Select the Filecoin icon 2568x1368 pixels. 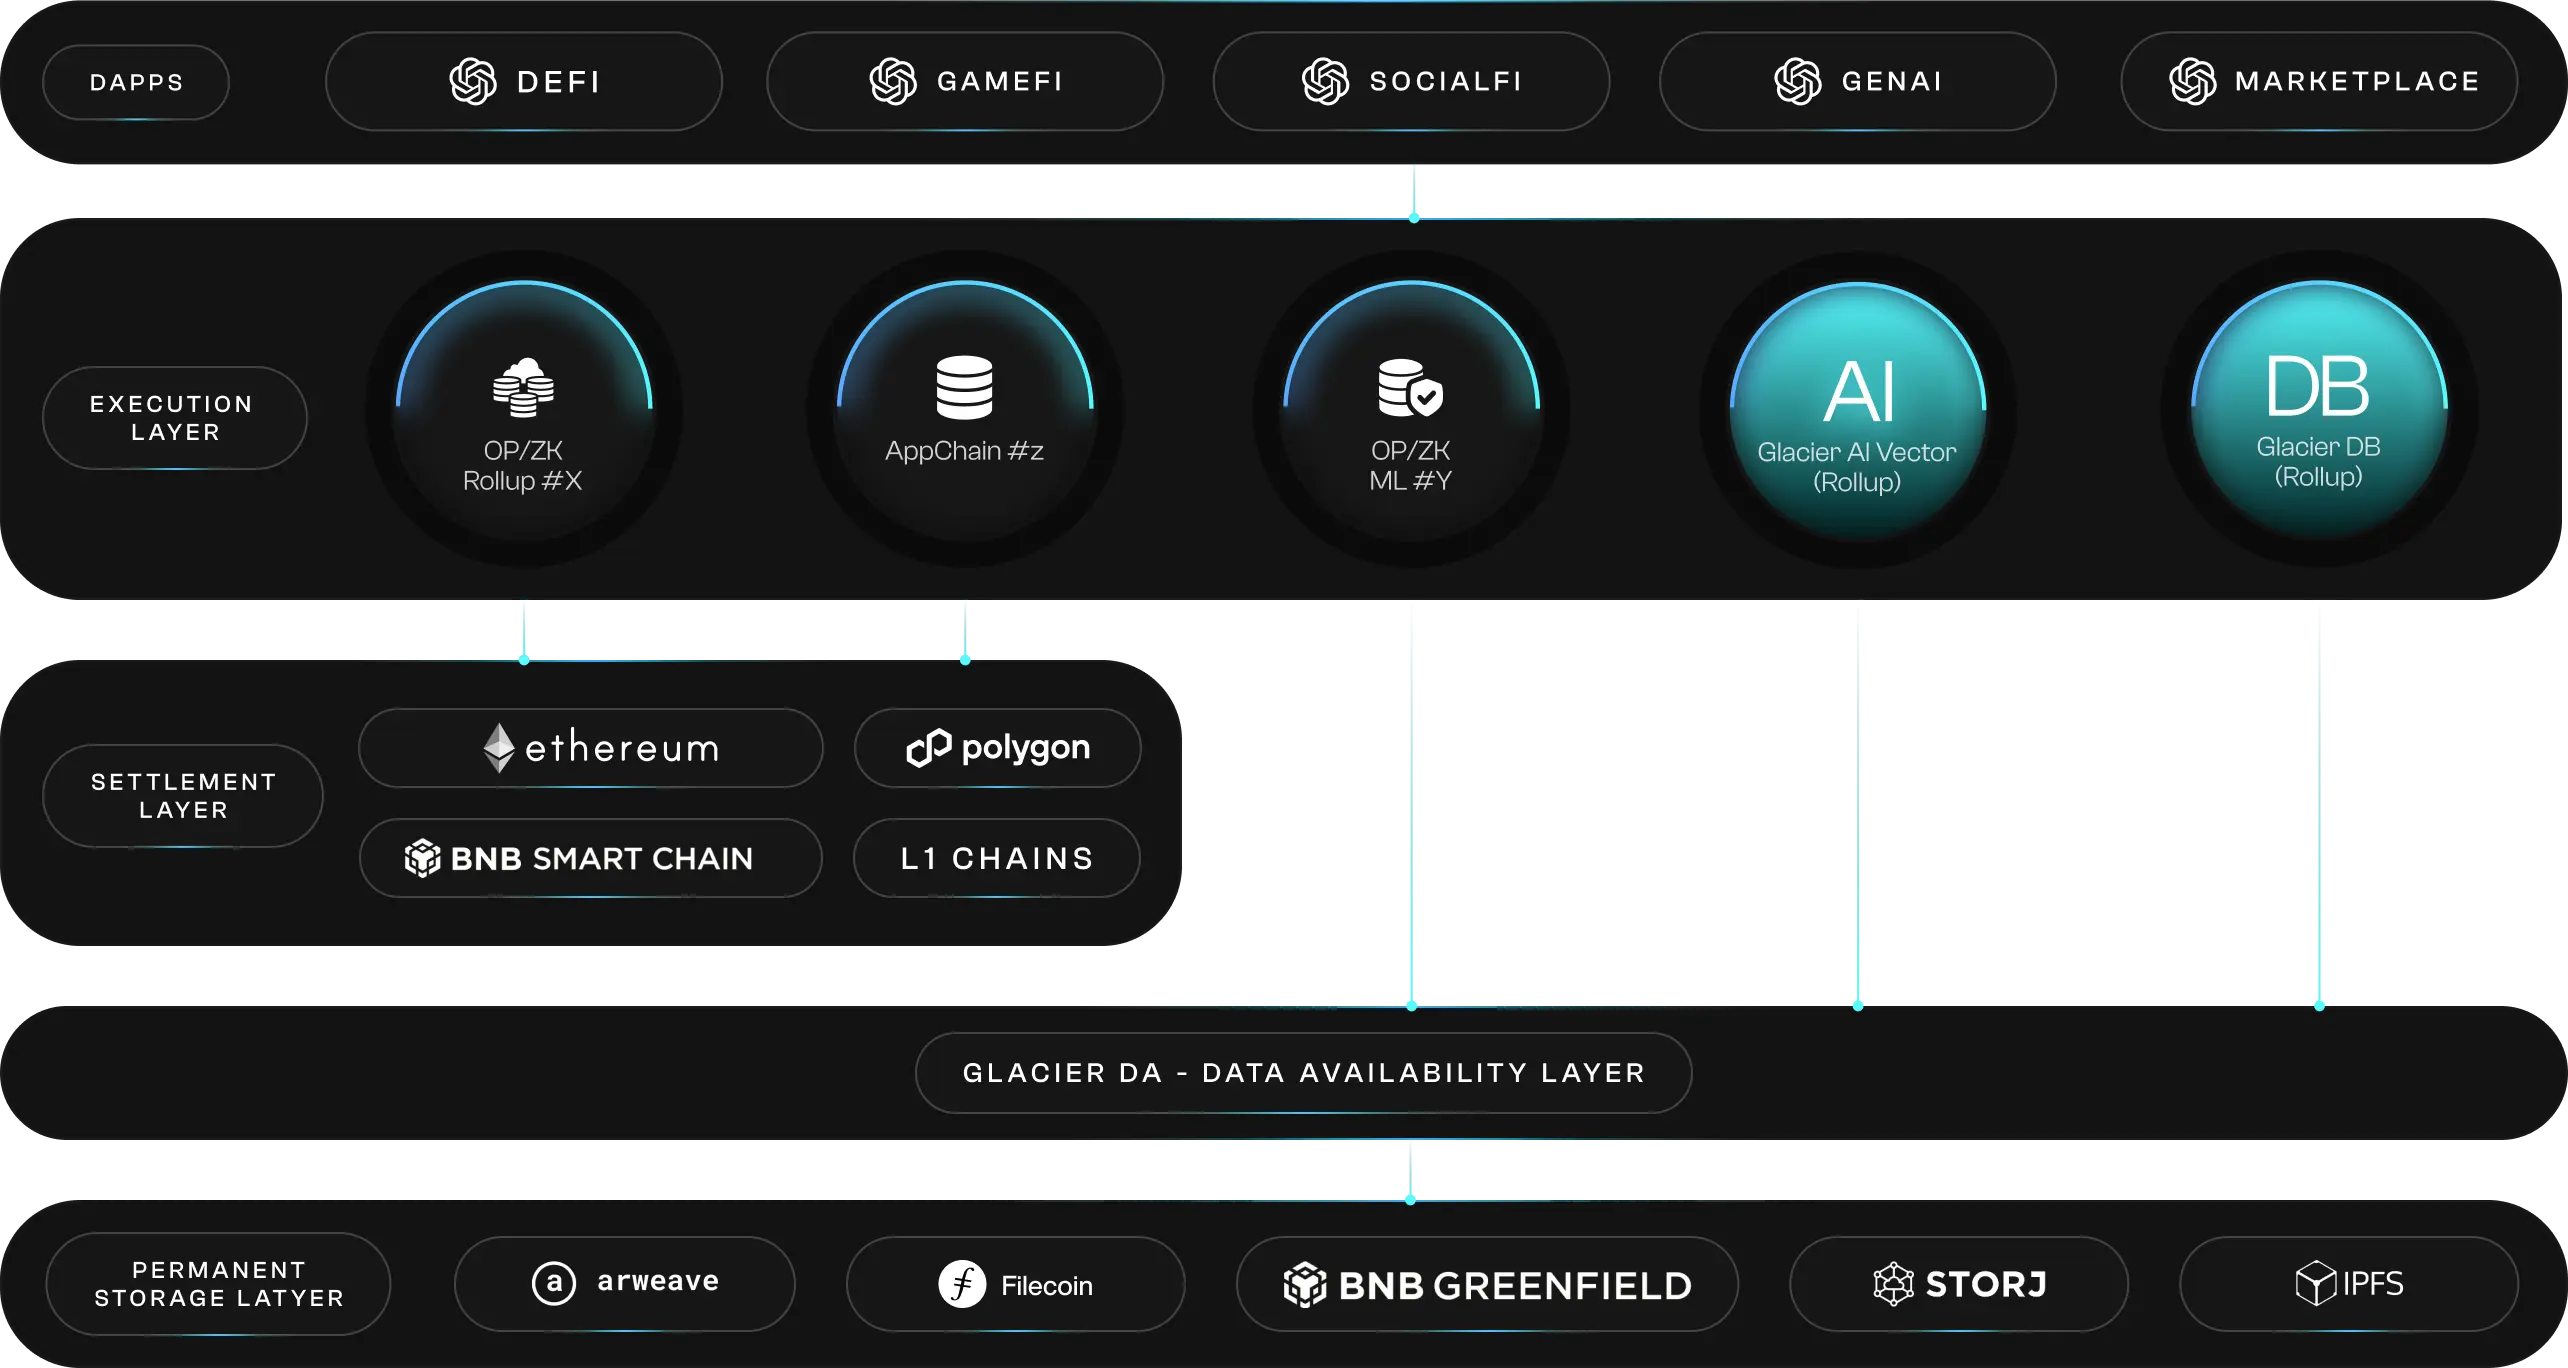tap(962, 1283)
